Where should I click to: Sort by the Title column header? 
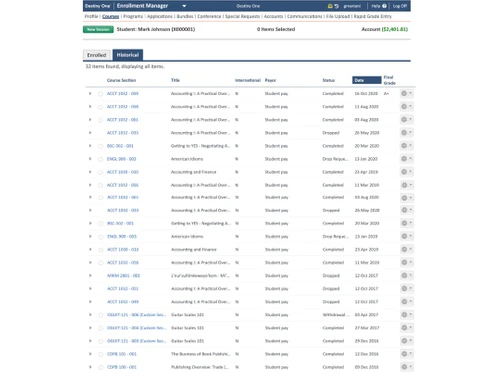click(175, 80)
